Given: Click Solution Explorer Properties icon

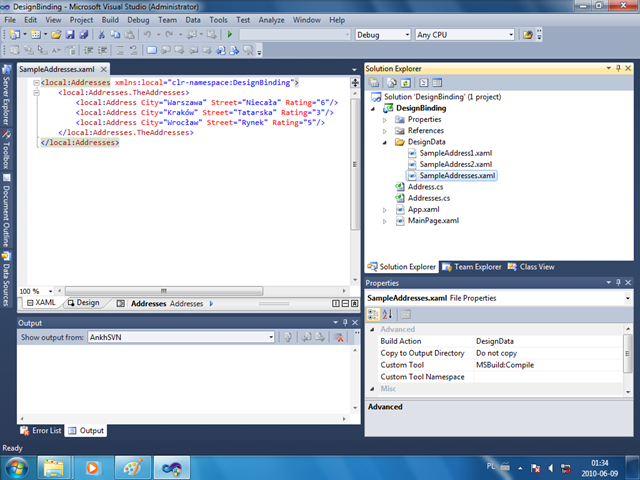Looking at the screenshot, I should [374, 83].
